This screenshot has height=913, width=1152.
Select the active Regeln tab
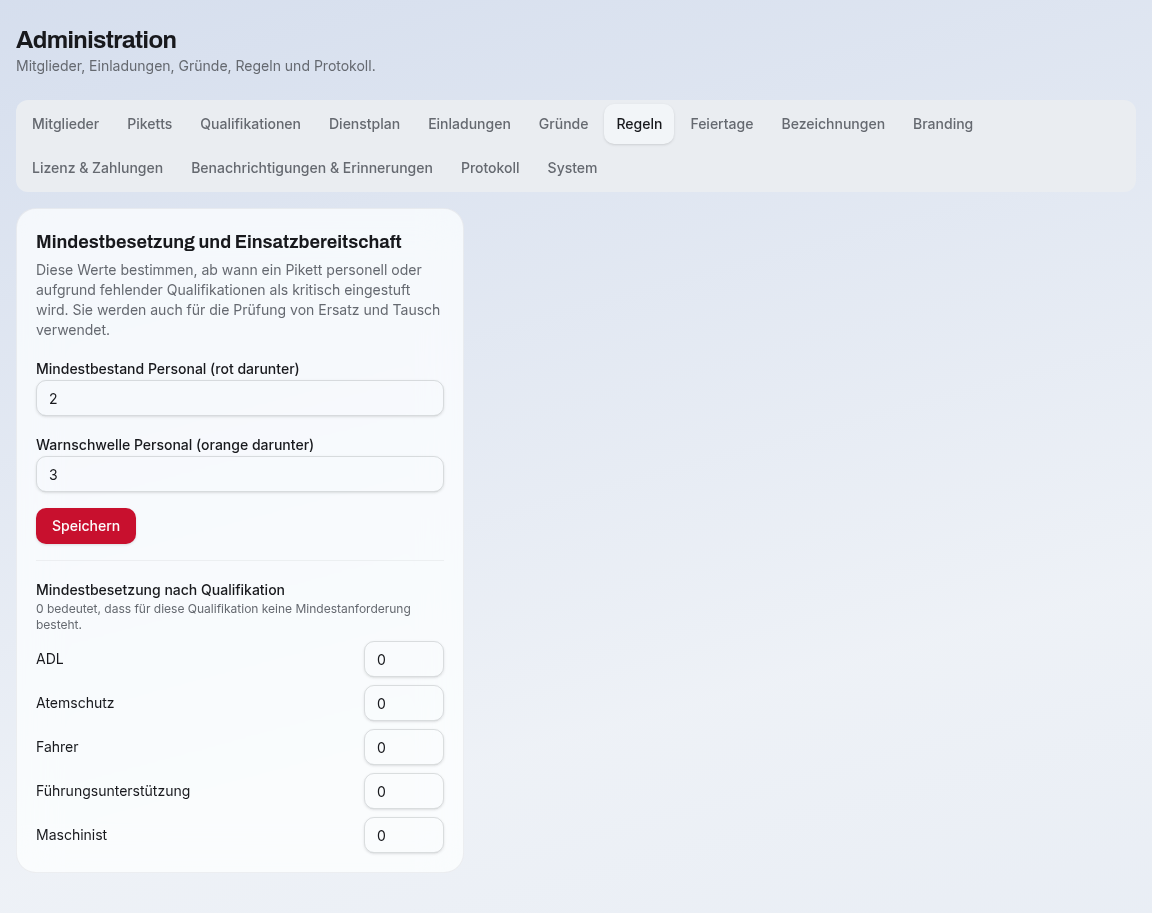point(639,124)
